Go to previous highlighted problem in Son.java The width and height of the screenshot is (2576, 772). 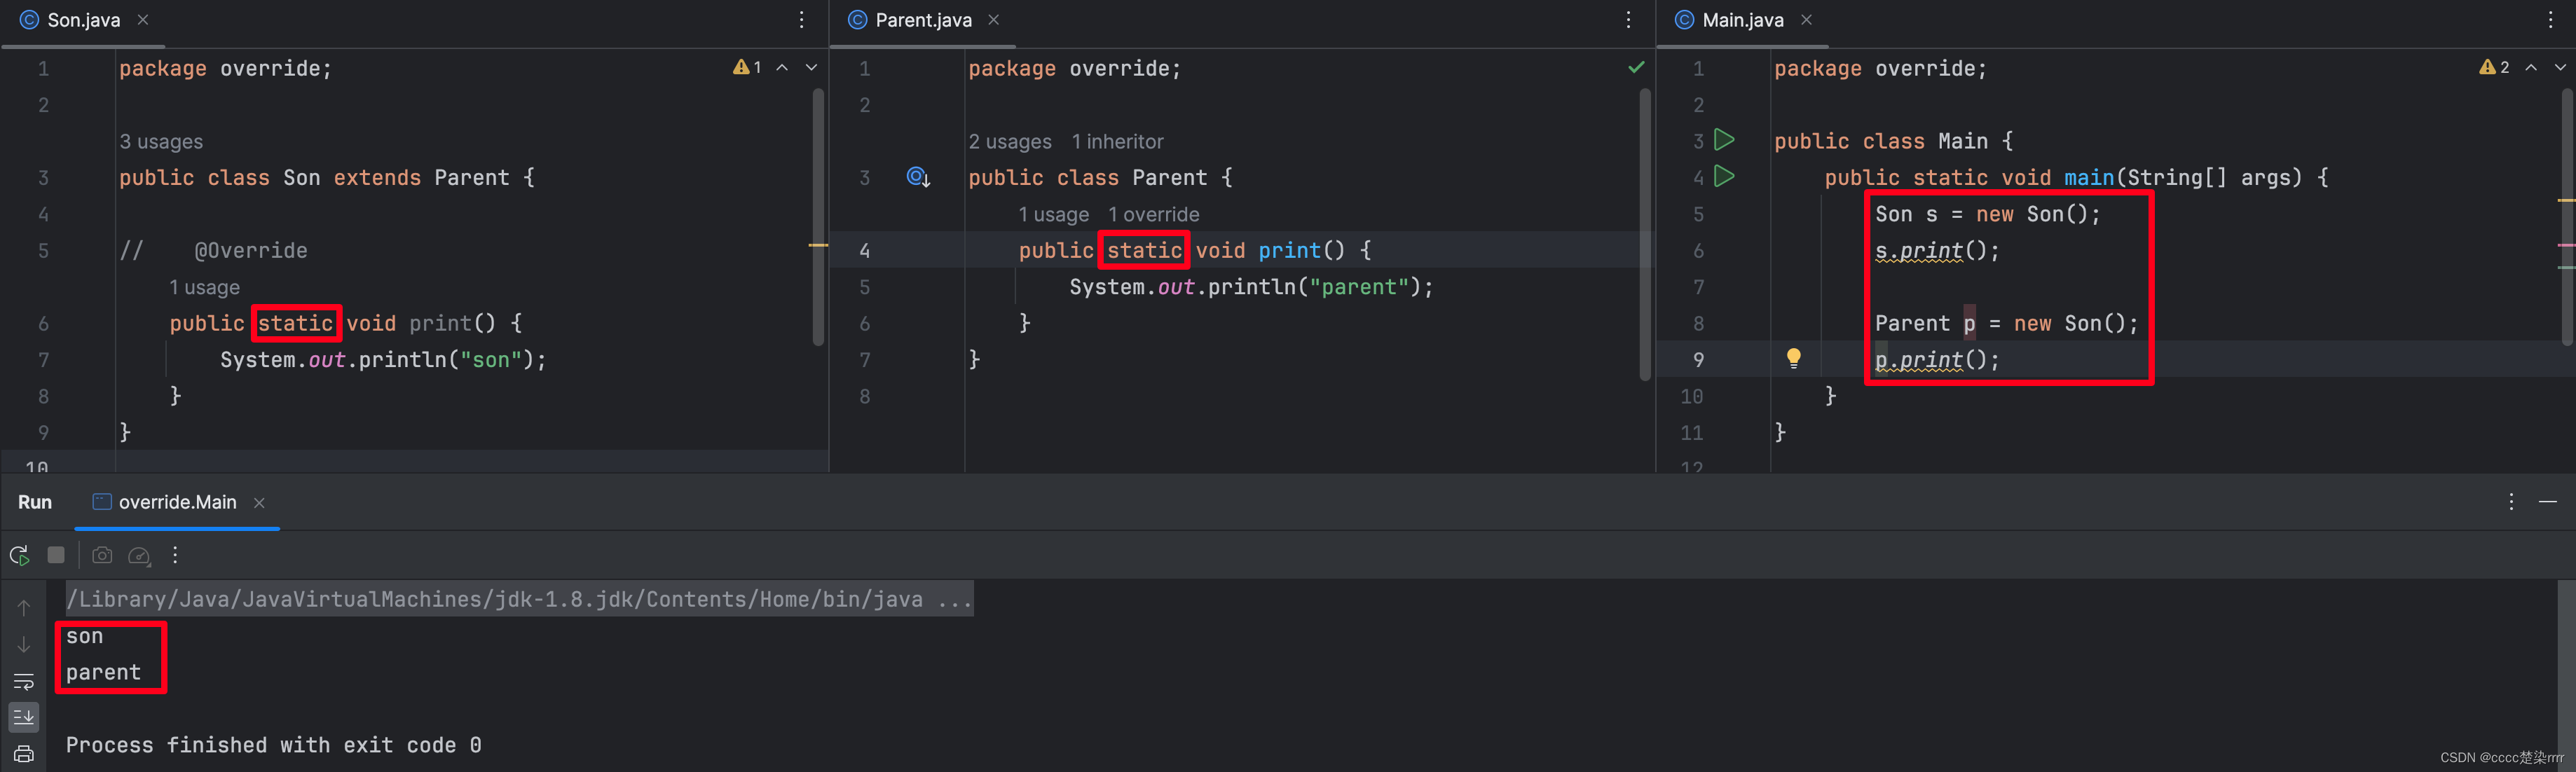coord(782,67)
